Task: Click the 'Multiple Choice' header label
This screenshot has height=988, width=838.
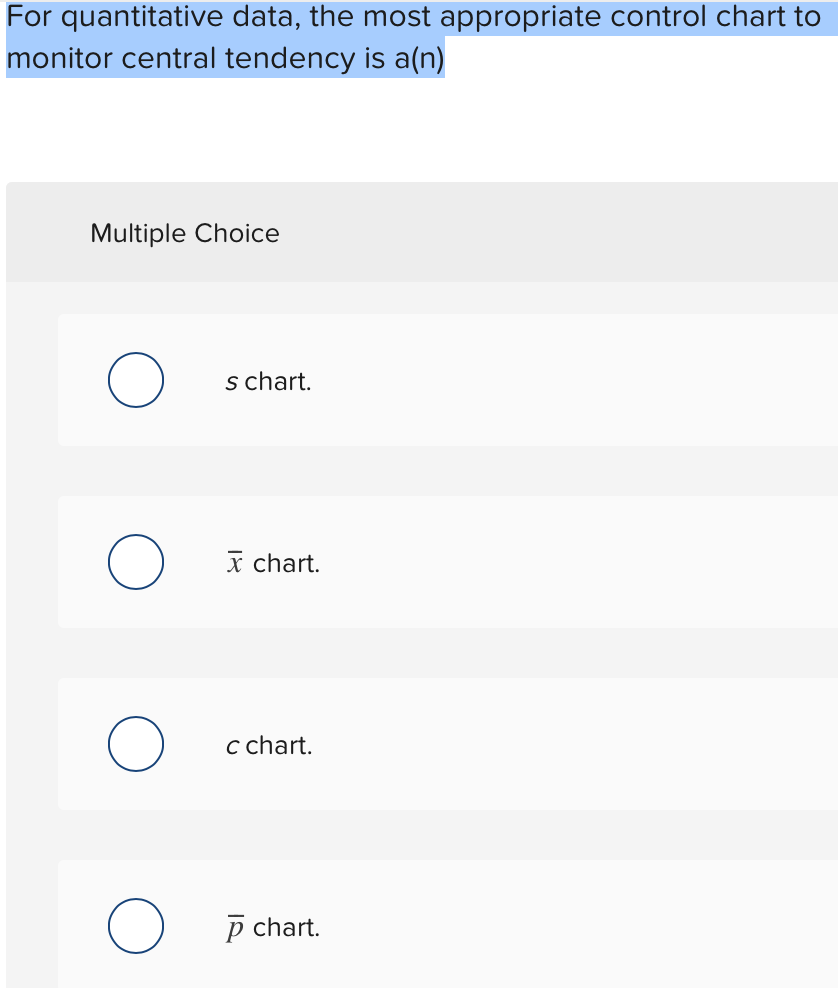Action: (185, 233)
